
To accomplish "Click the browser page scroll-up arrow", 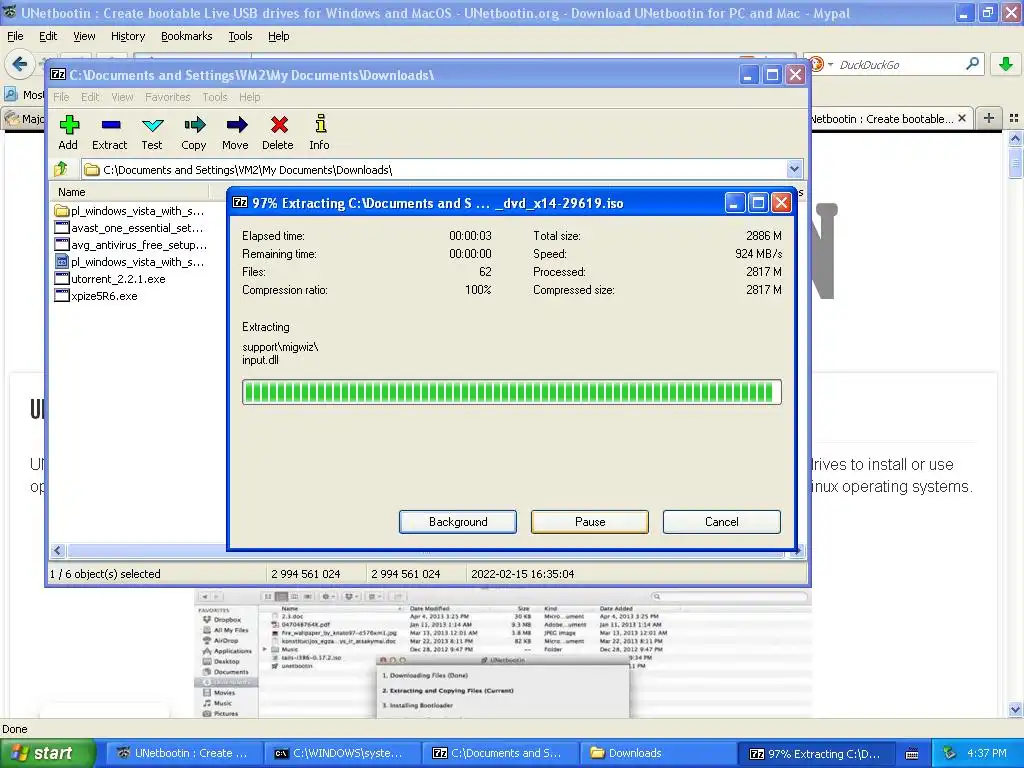I will pos(1015,138).
